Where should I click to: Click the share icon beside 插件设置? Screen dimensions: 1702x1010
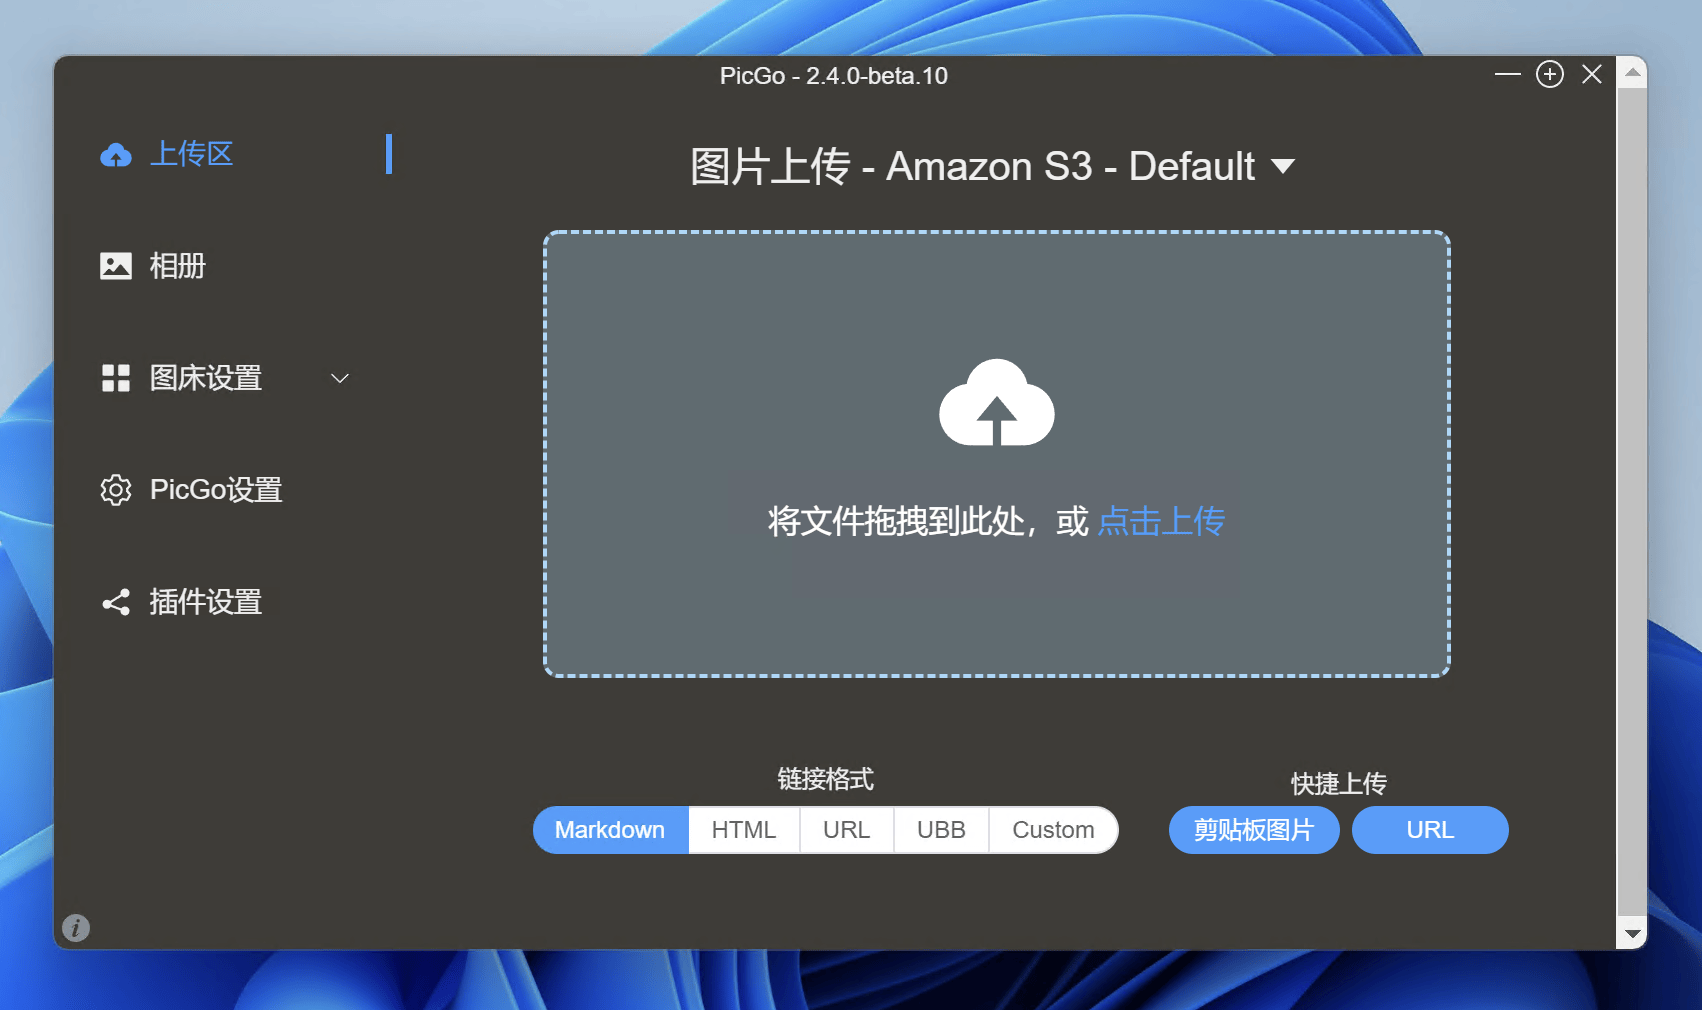click(x=116, y=602)
